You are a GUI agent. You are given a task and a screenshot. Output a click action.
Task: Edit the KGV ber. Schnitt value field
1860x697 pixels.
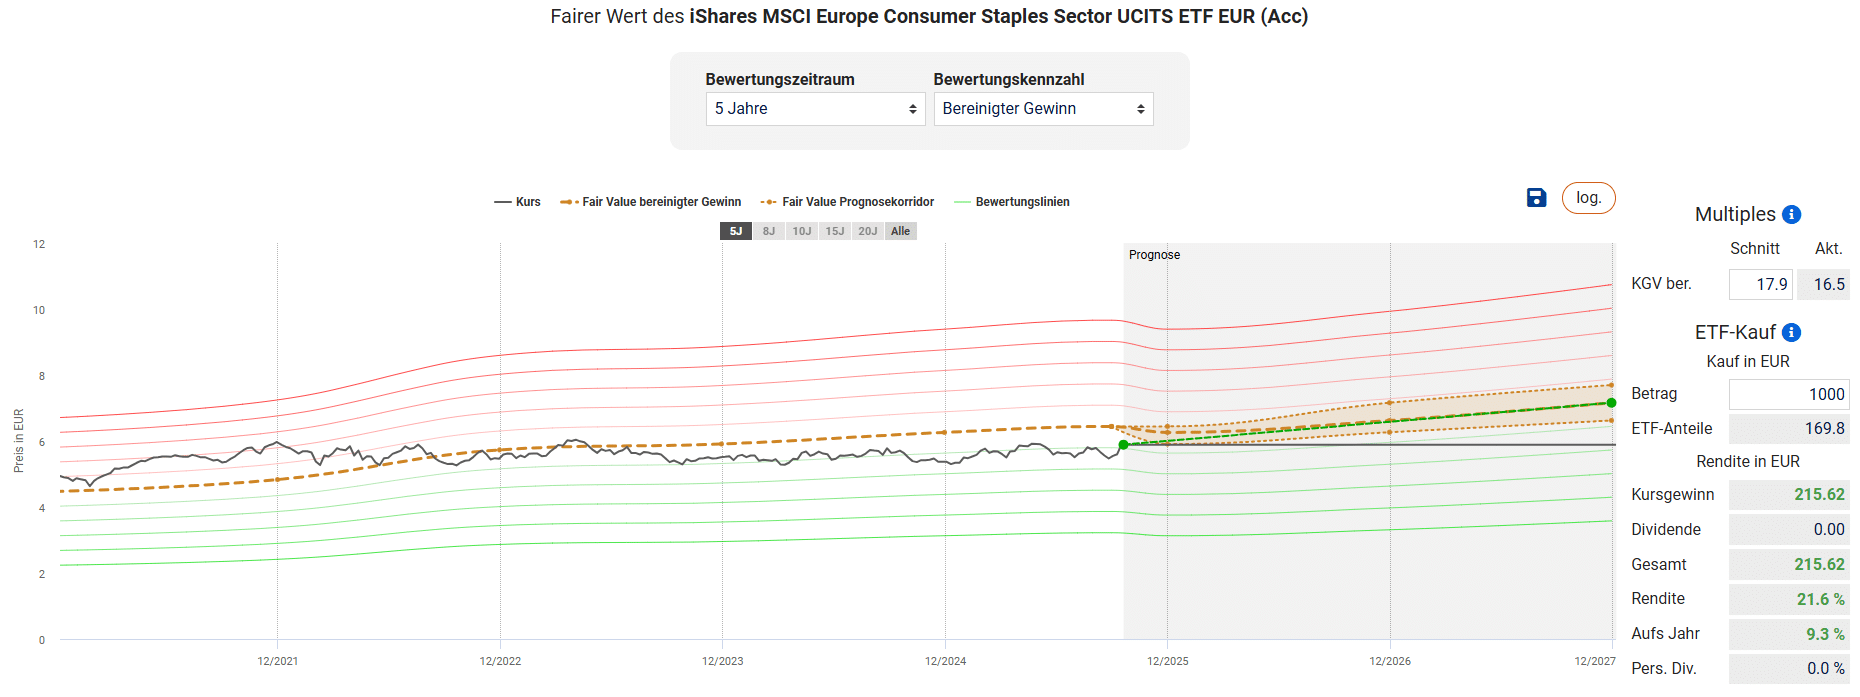tap(1760, 284)
